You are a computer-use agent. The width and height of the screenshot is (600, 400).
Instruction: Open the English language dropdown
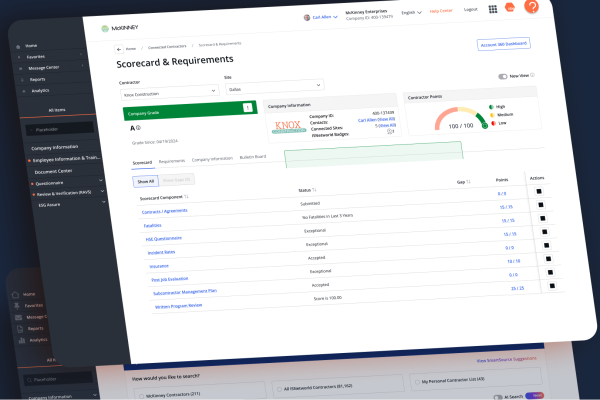coord(411,13)
